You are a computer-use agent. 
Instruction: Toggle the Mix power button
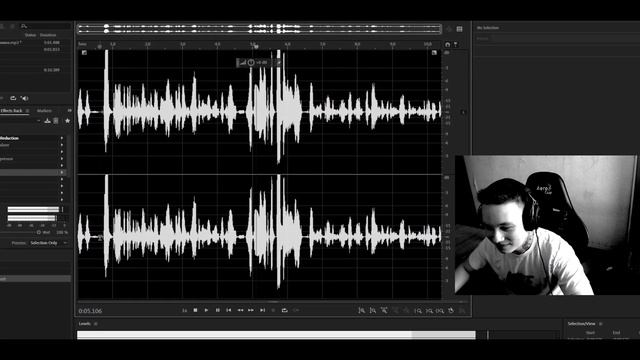click(39, 232)
